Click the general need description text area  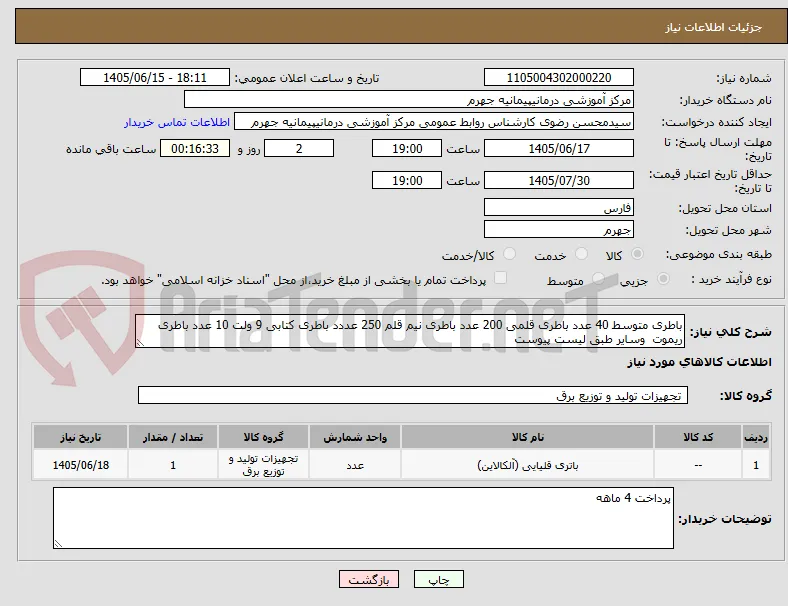[410, 331]
